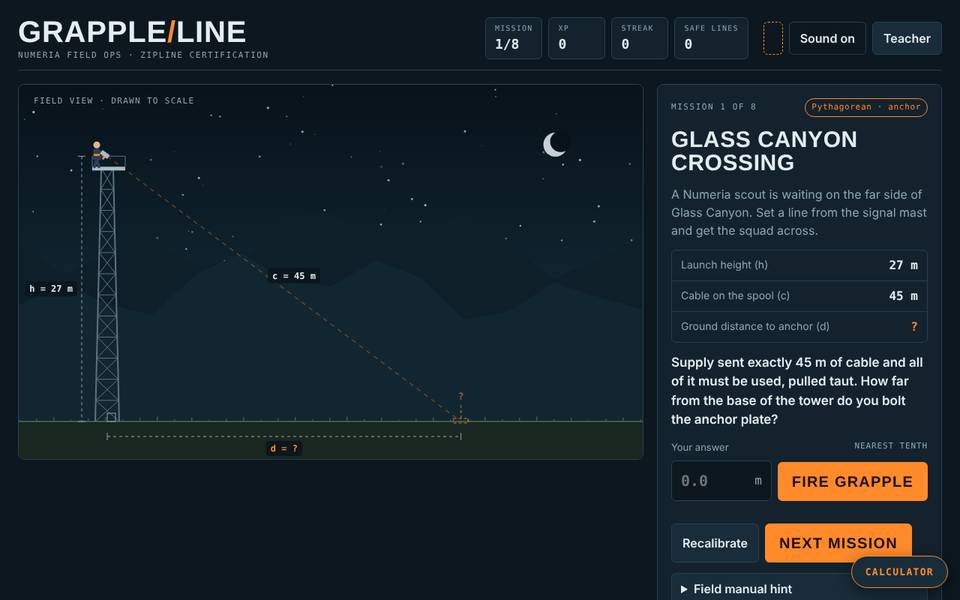Screen dimensions: 960x600
Task: Open the Teacher mode button
Action: click(x=907, y=39)
